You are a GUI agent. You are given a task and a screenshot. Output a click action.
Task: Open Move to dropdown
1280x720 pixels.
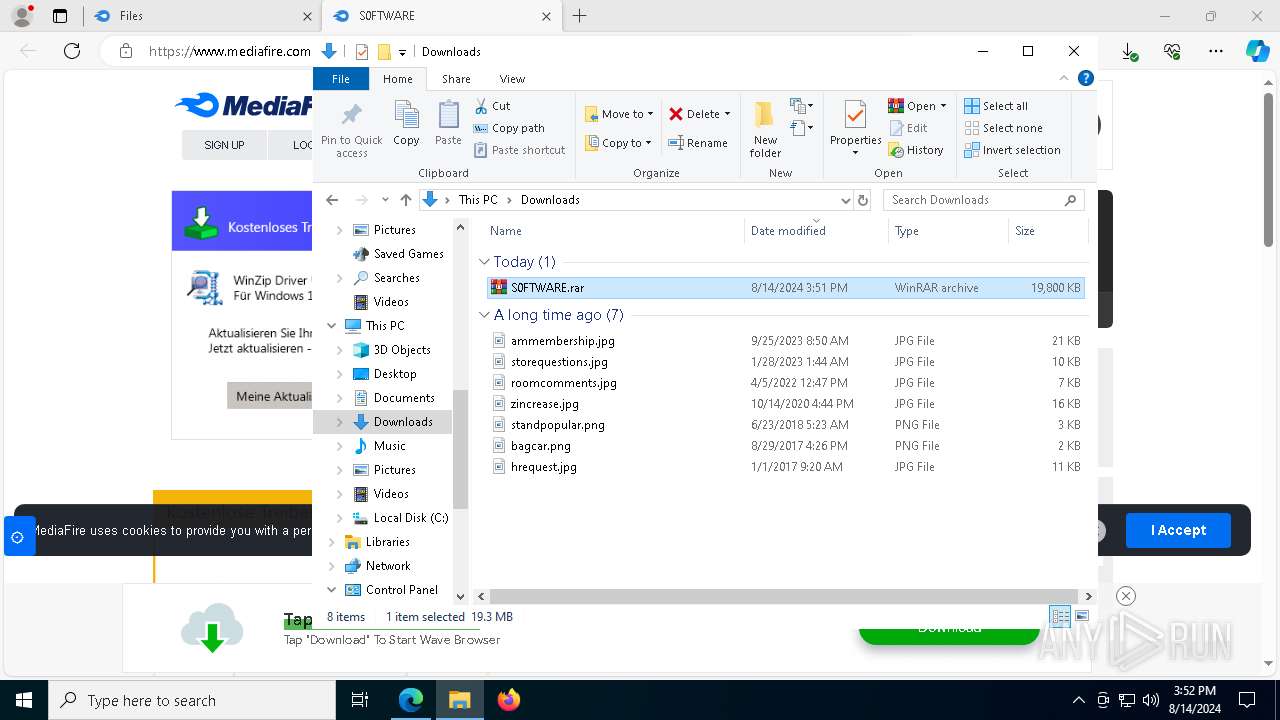[x=619, y=114]
